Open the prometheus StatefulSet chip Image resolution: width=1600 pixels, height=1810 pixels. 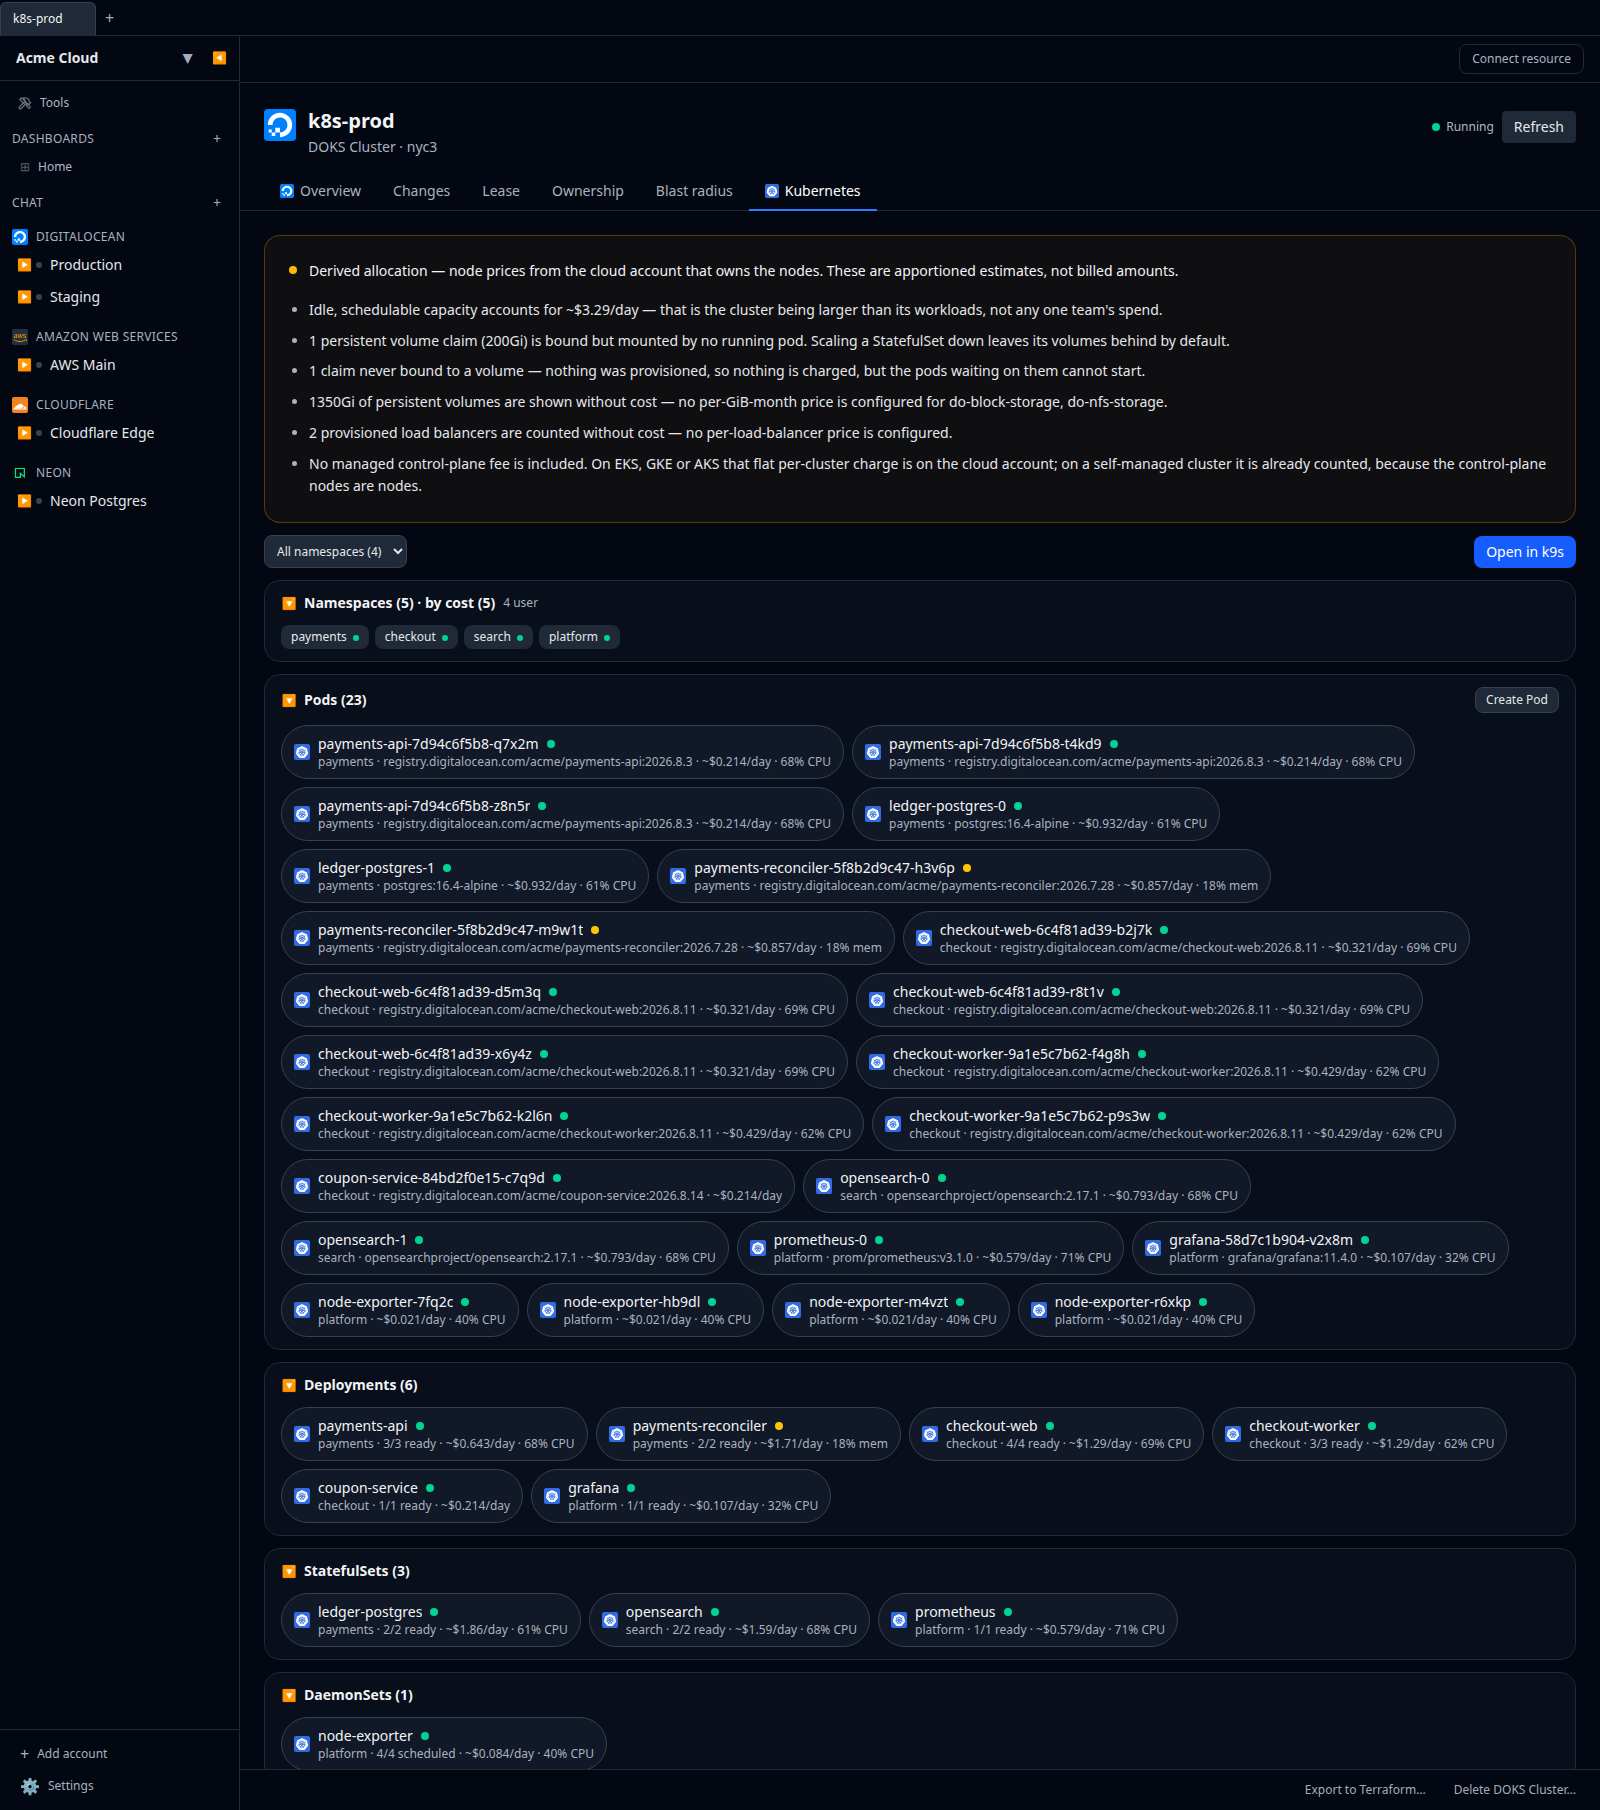coord(1028,1620)
